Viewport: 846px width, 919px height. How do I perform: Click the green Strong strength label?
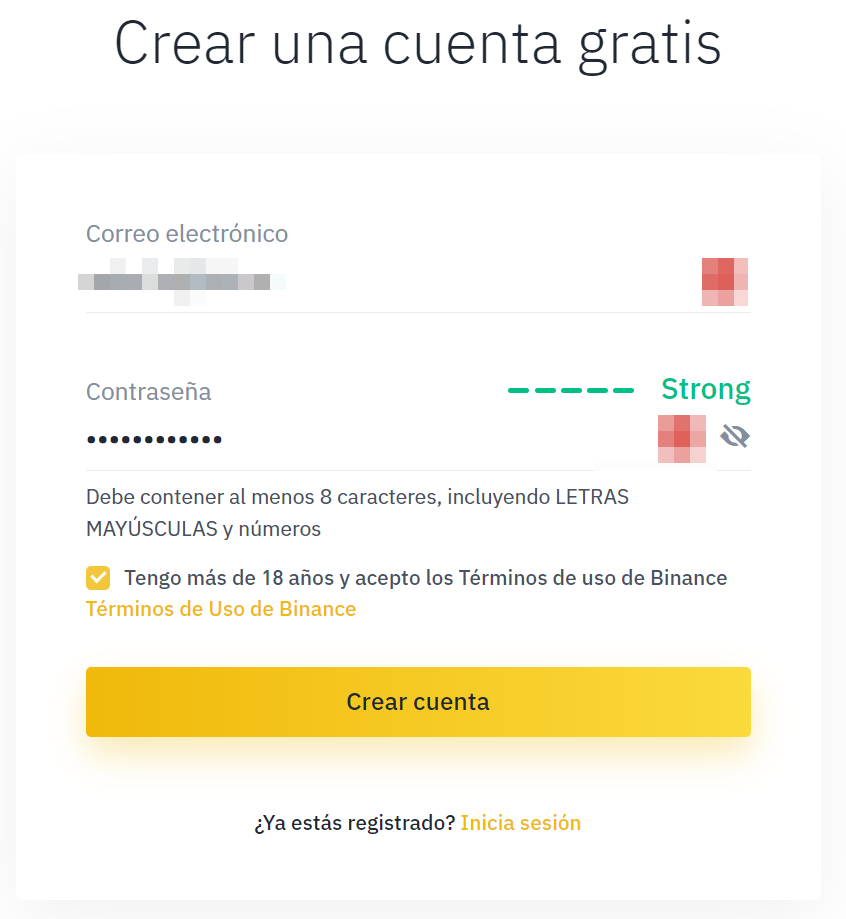[x=706, y=389]
